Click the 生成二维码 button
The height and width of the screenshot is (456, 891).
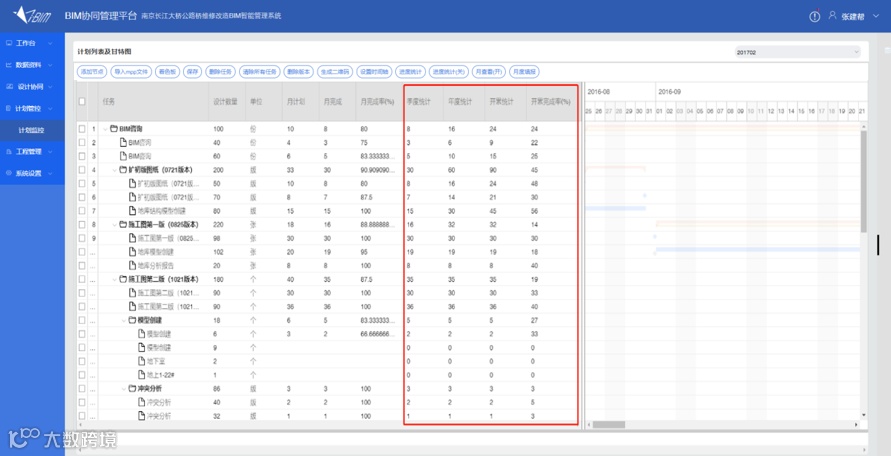pos(335,72)
